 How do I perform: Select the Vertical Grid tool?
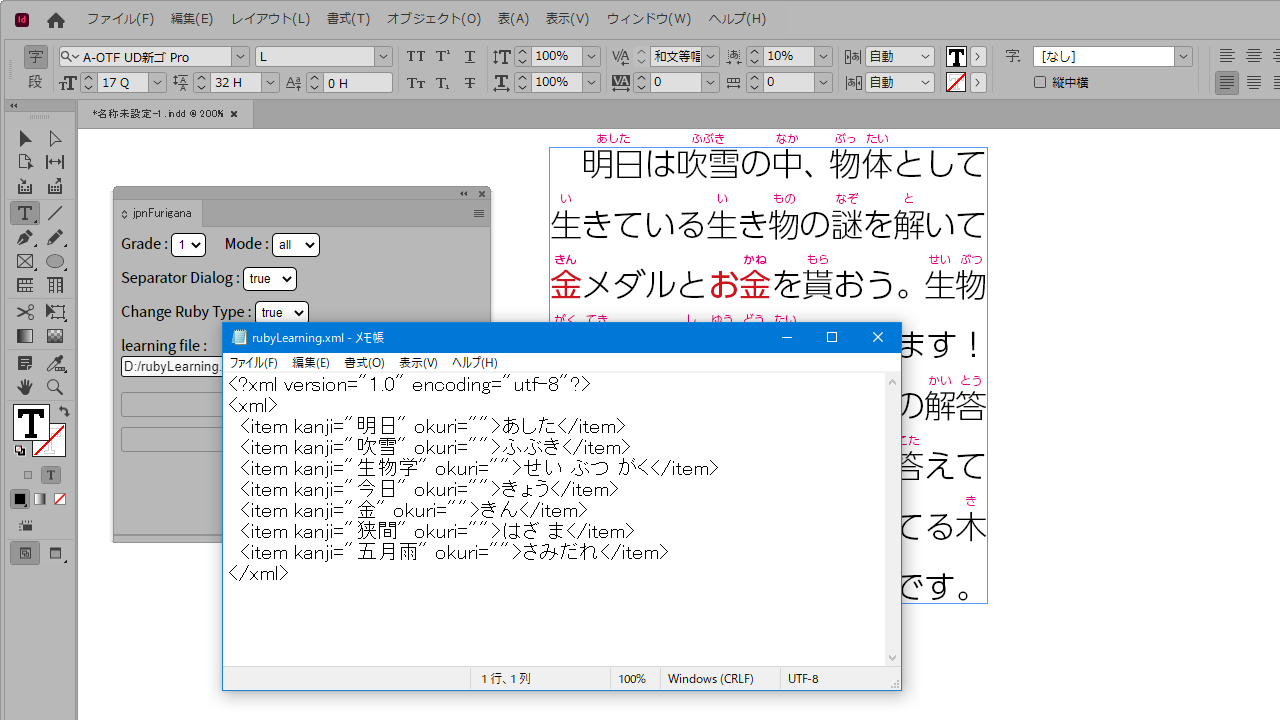55,286
